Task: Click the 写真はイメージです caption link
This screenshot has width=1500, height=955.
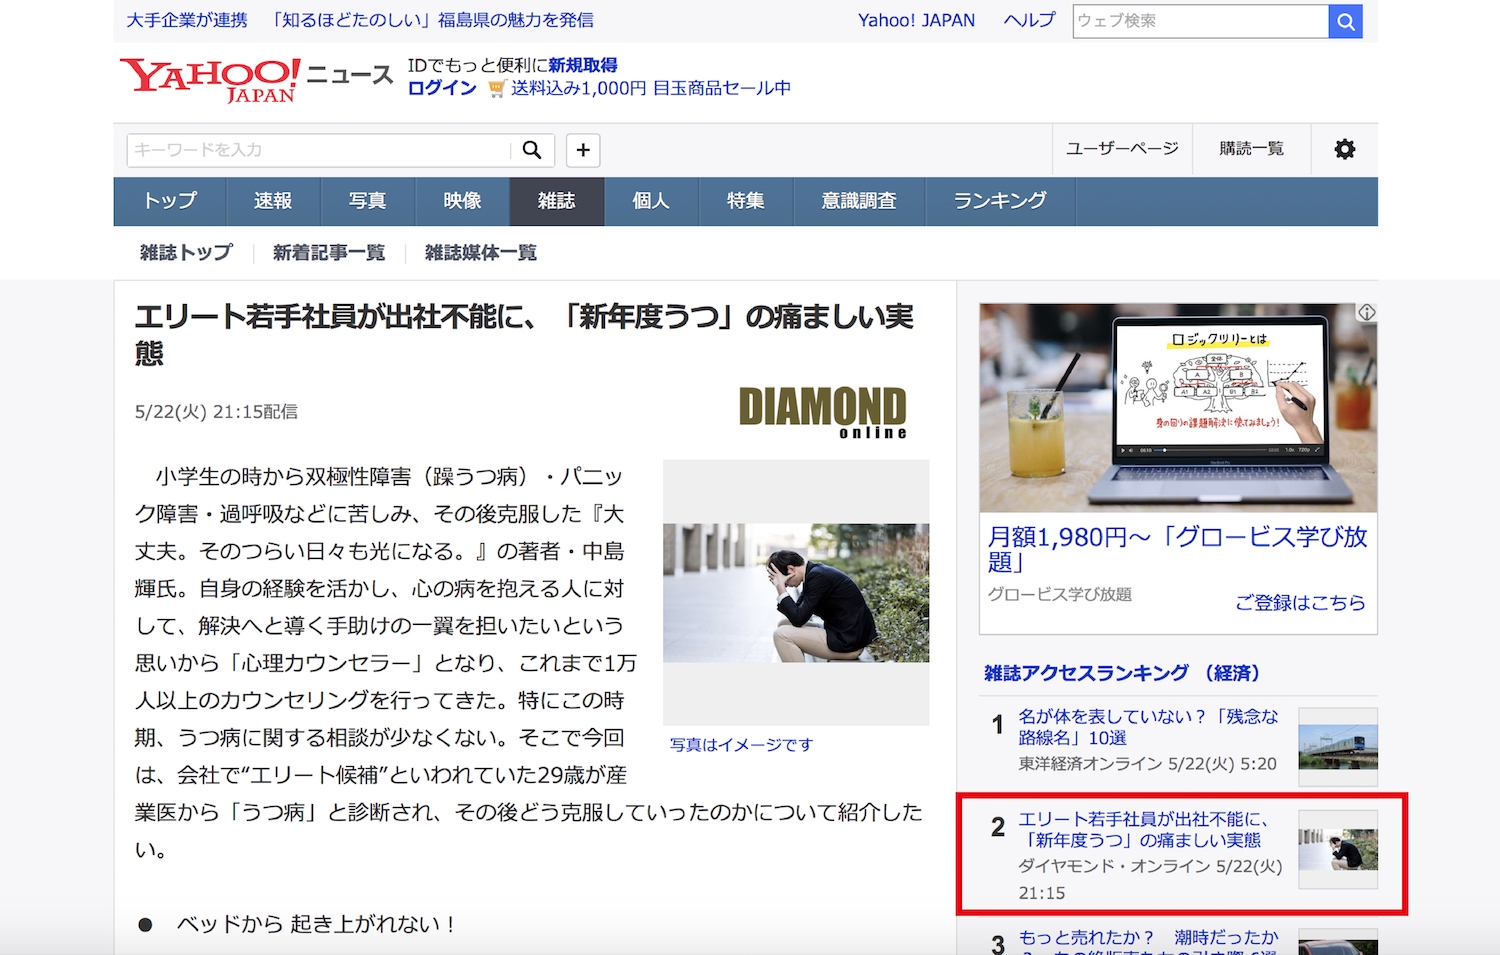Action: 741,744
